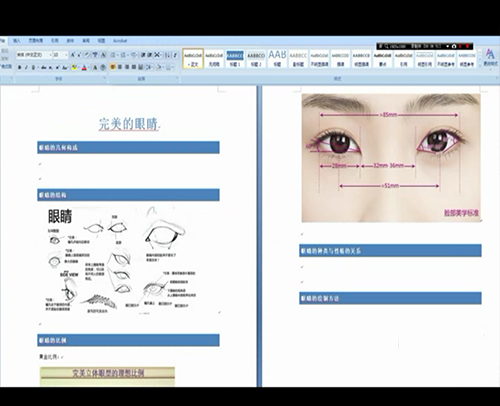The height and width of the screenshot is (406, 500).
Task: Apply the 标题 1 style
Action: (x=235, y=58)
